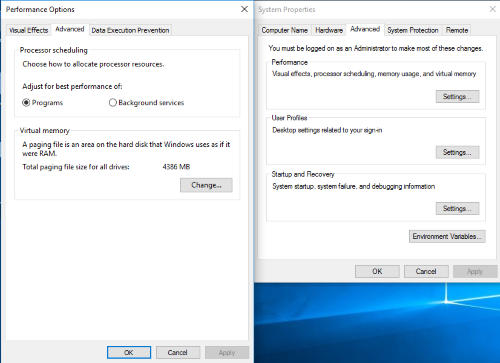
Task: Switch to Data Execution Prevention tab
Action: tap(130, 30)
